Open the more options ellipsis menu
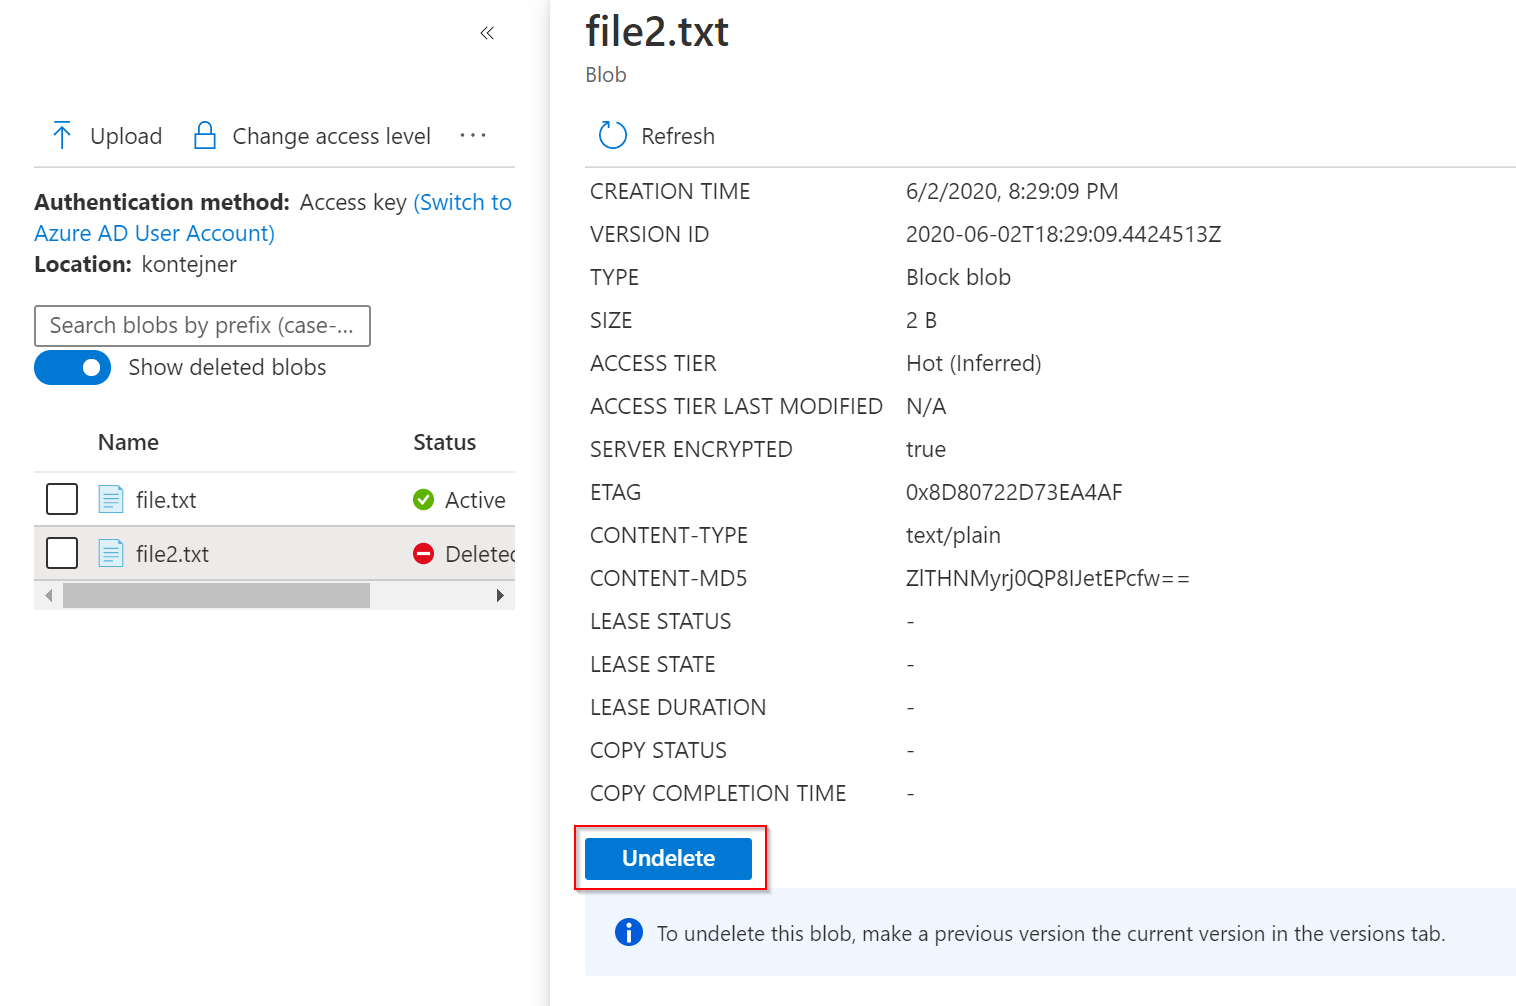The image size is (1516, 1006). click(x=472, y=136)
